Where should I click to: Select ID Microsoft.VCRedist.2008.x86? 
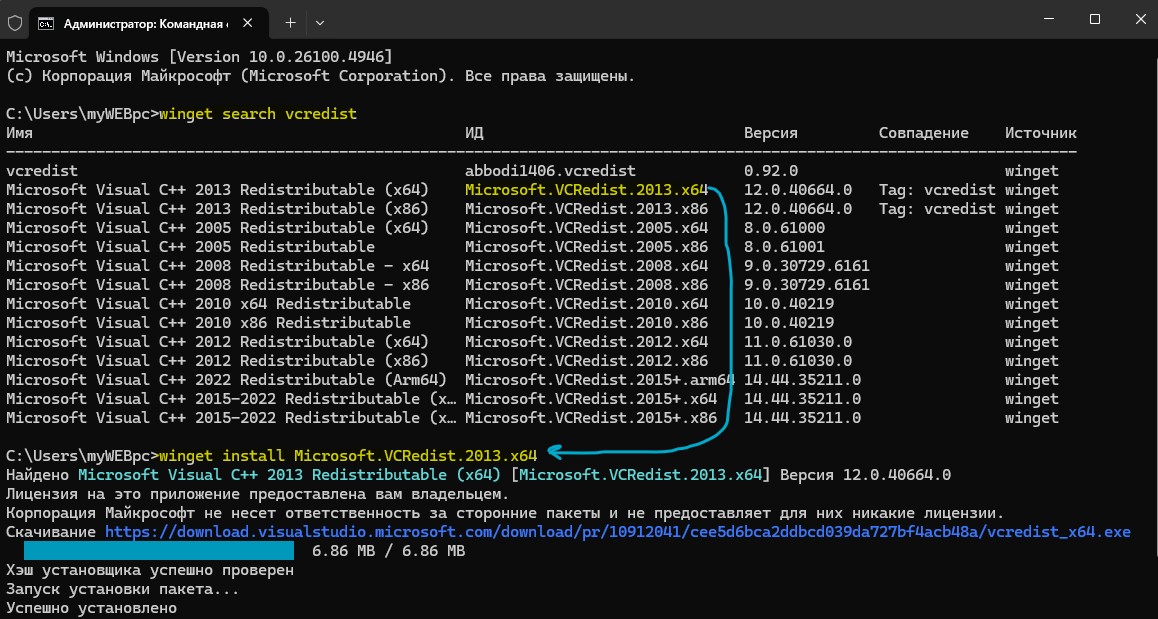click(586, 285)
